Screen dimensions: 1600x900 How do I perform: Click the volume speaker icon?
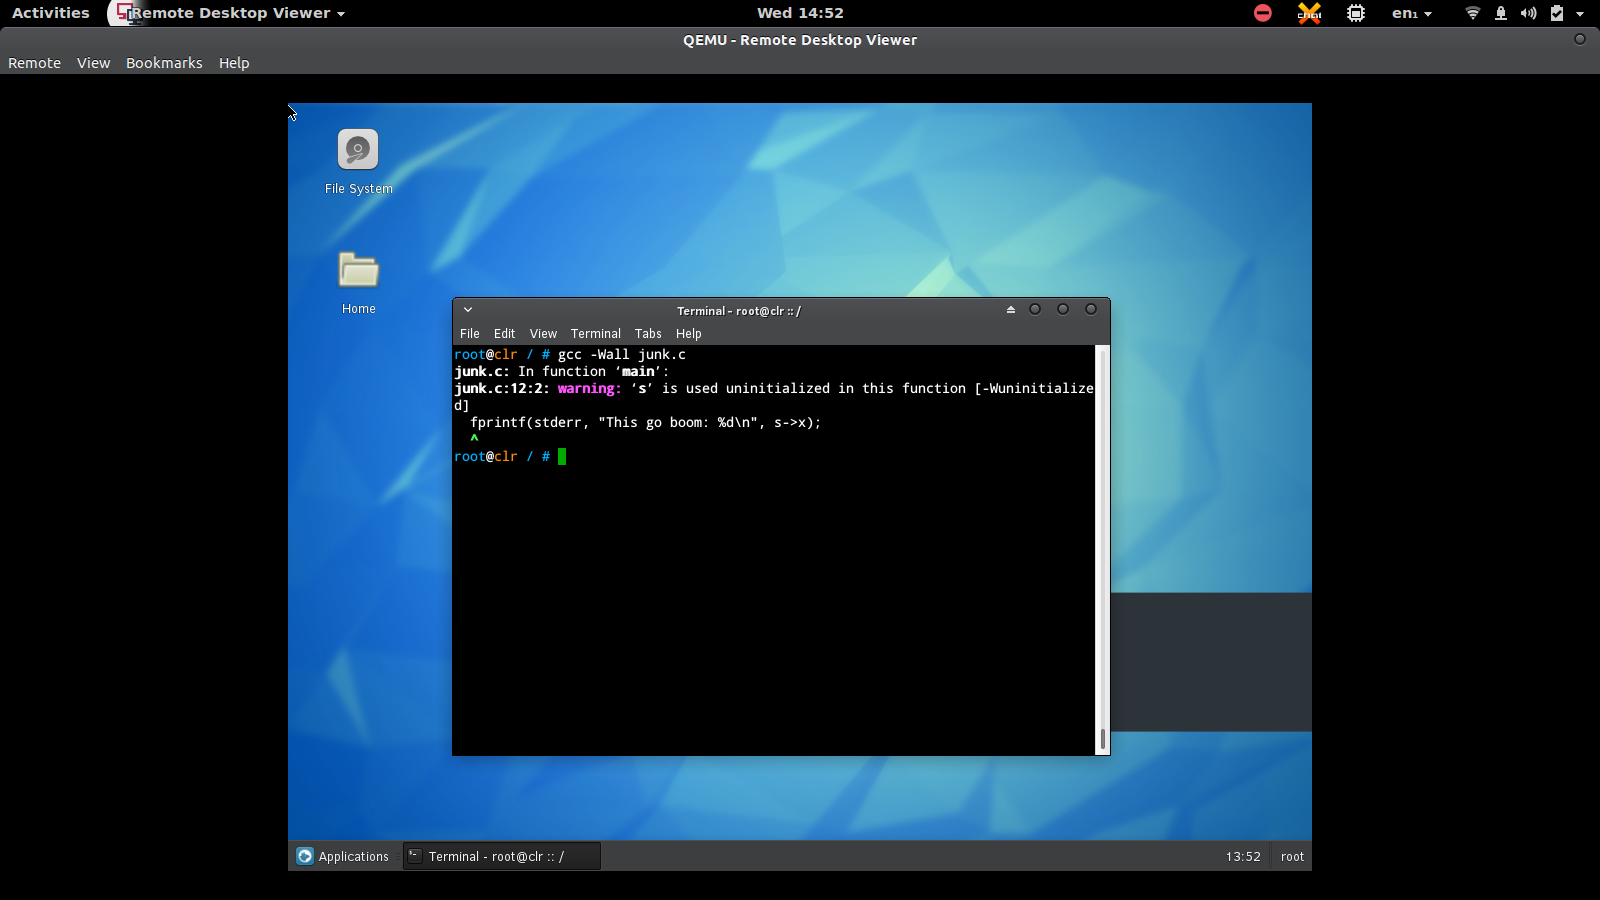pos(1528,13)
